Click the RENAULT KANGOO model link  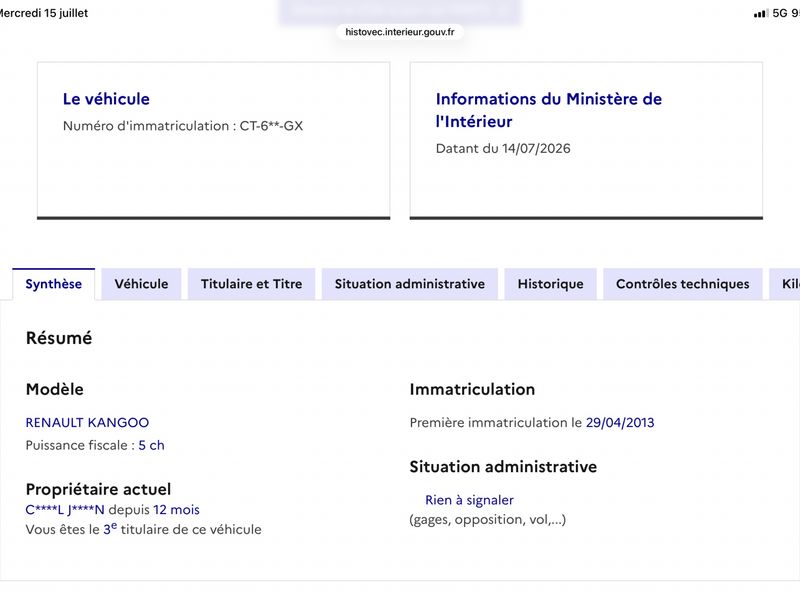pos(87,422)
